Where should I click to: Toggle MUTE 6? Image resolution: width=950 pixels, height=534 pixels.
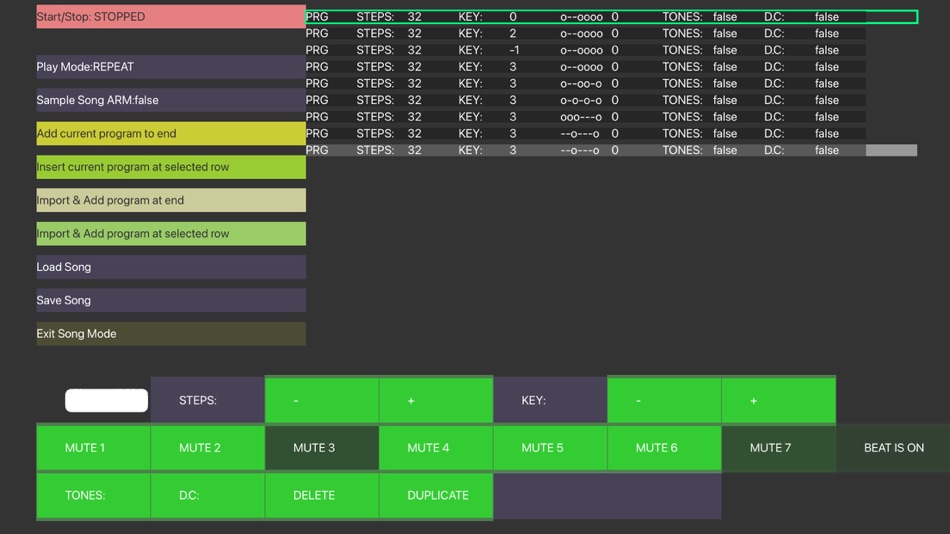pos(664,447)
